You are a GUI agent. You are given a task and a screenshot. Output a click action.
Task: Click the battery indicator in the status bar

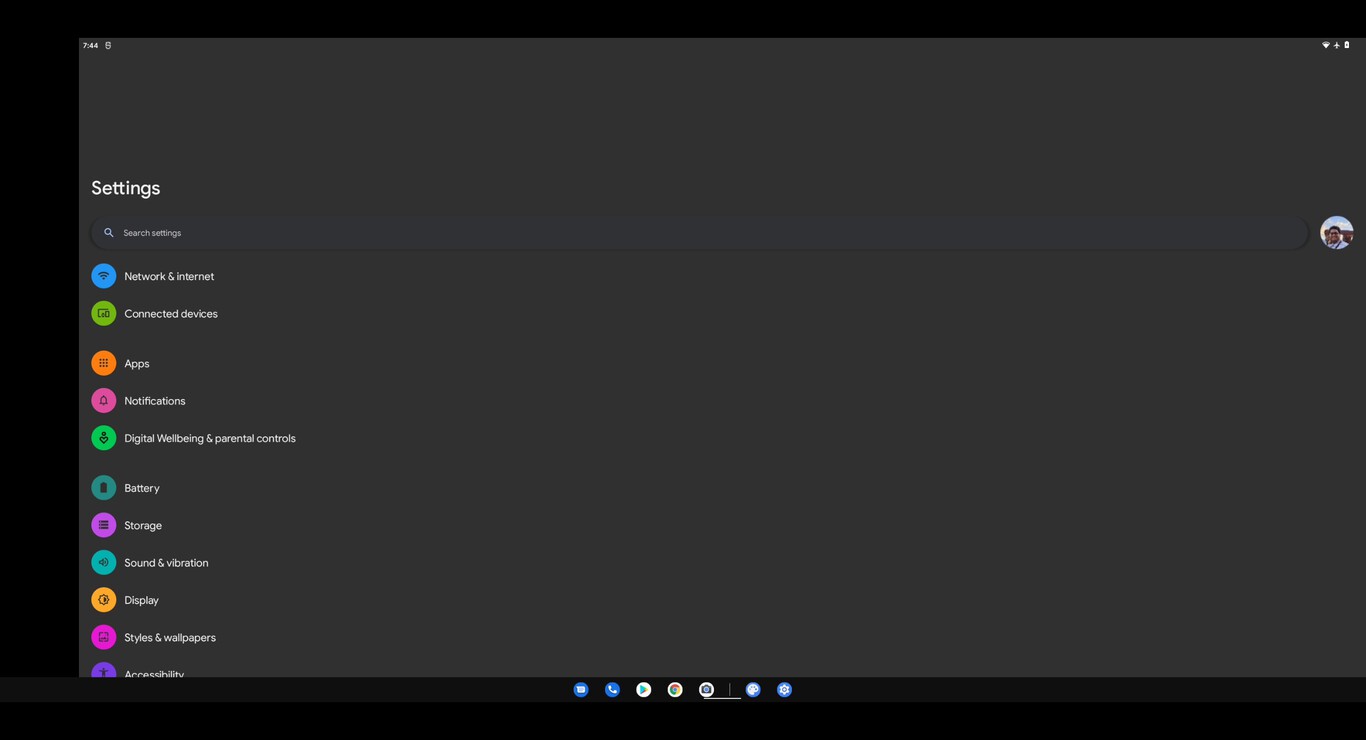[x=1347, y=45]
